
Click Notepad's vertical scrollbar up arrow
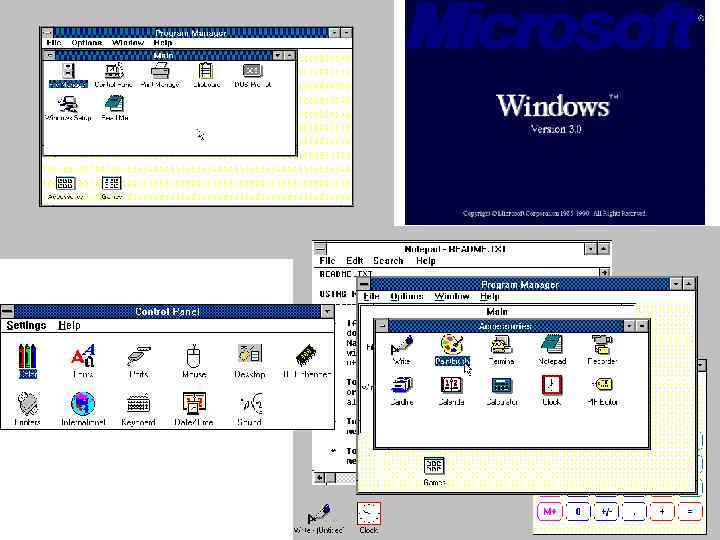click(x=605, y=272)
